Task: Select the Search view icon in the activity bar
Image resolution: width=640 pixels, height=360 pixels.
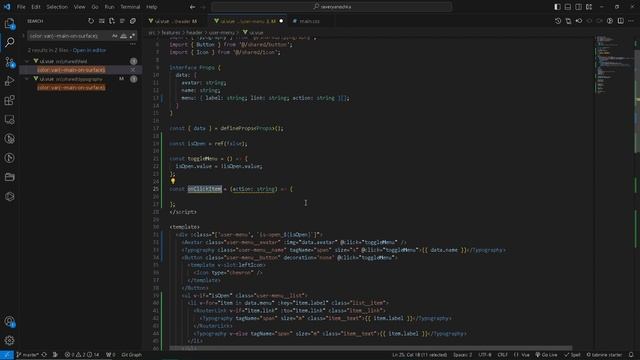Action: 9,42
